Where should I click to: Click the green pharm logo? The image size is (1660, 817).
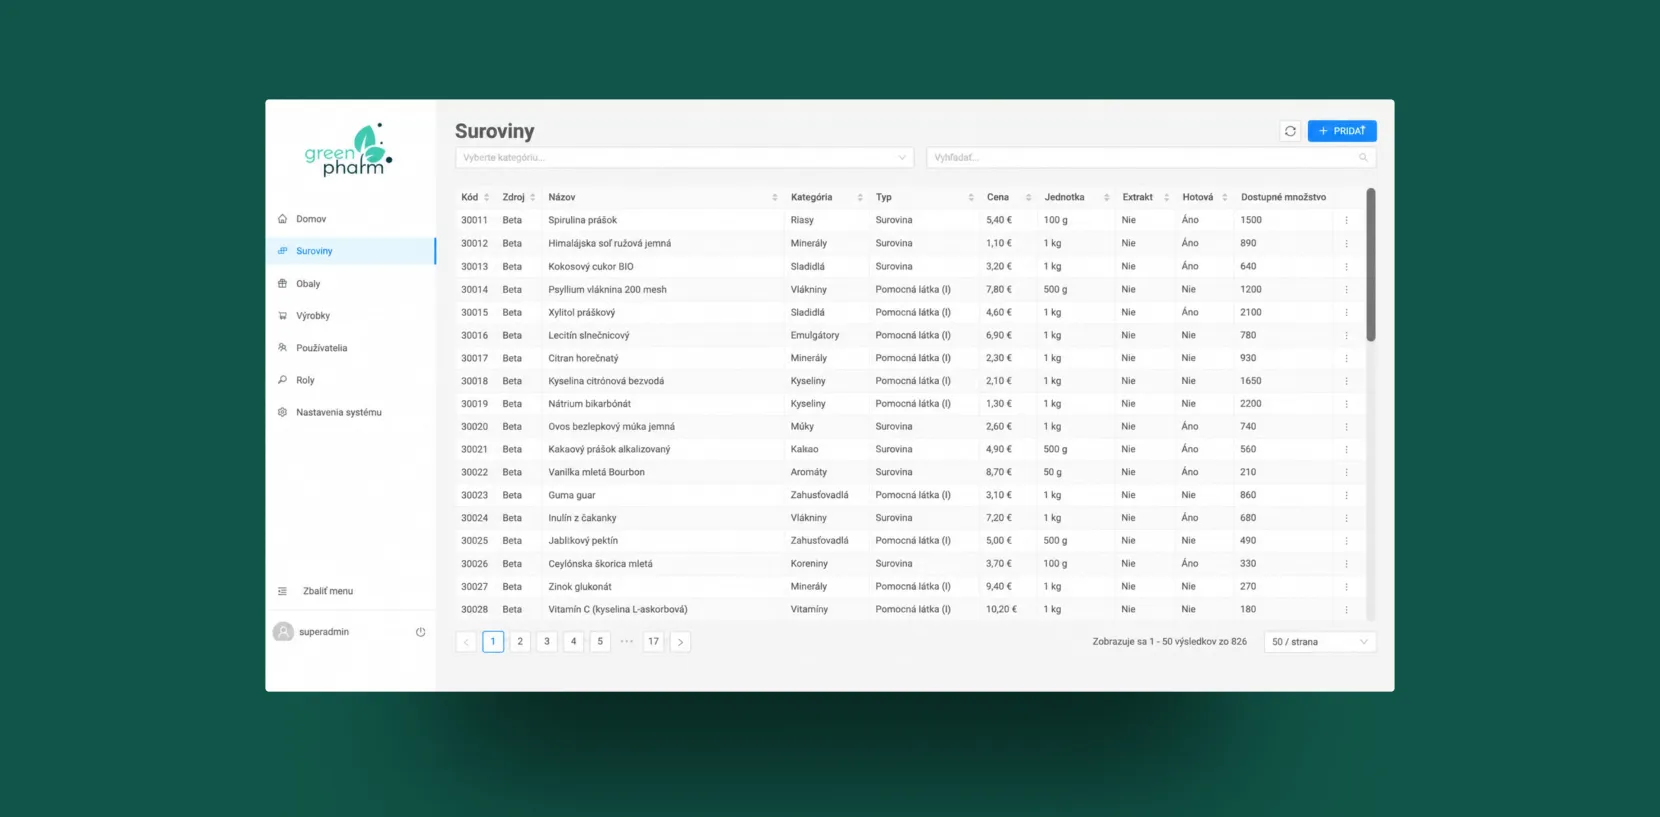349,150
